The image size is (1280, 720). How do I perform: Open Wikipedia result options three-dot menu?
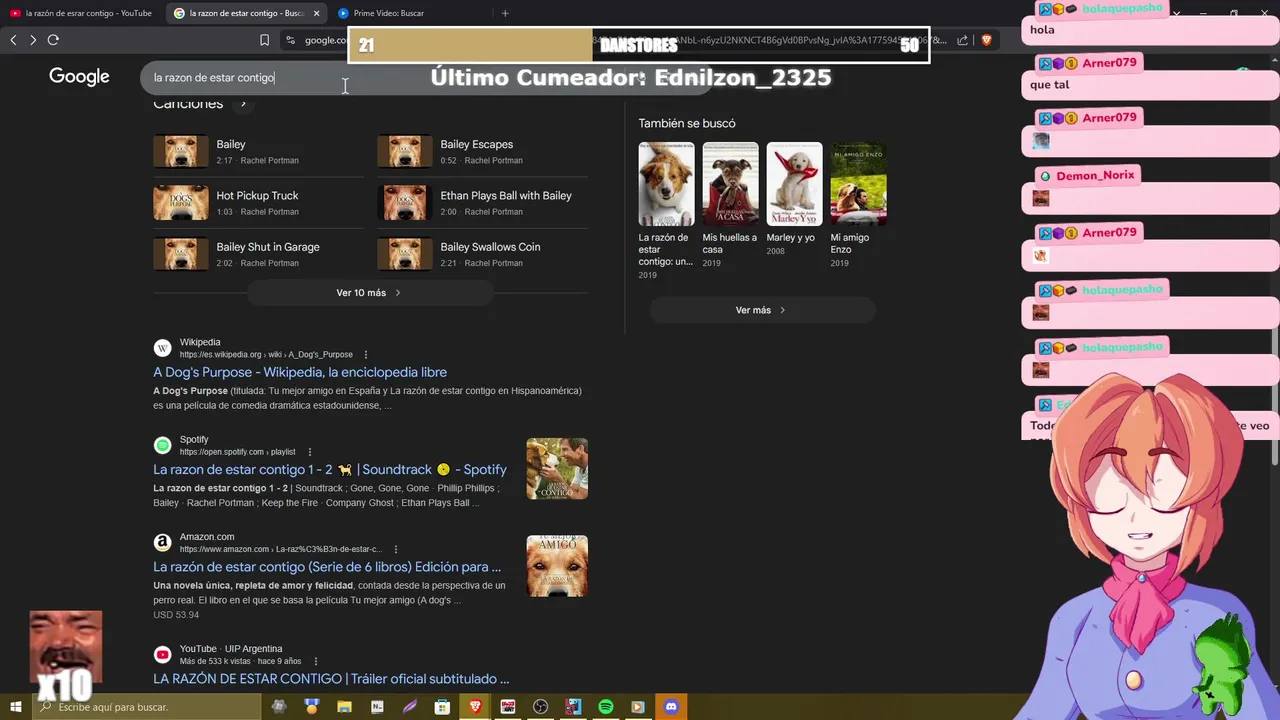pos(366,355)
